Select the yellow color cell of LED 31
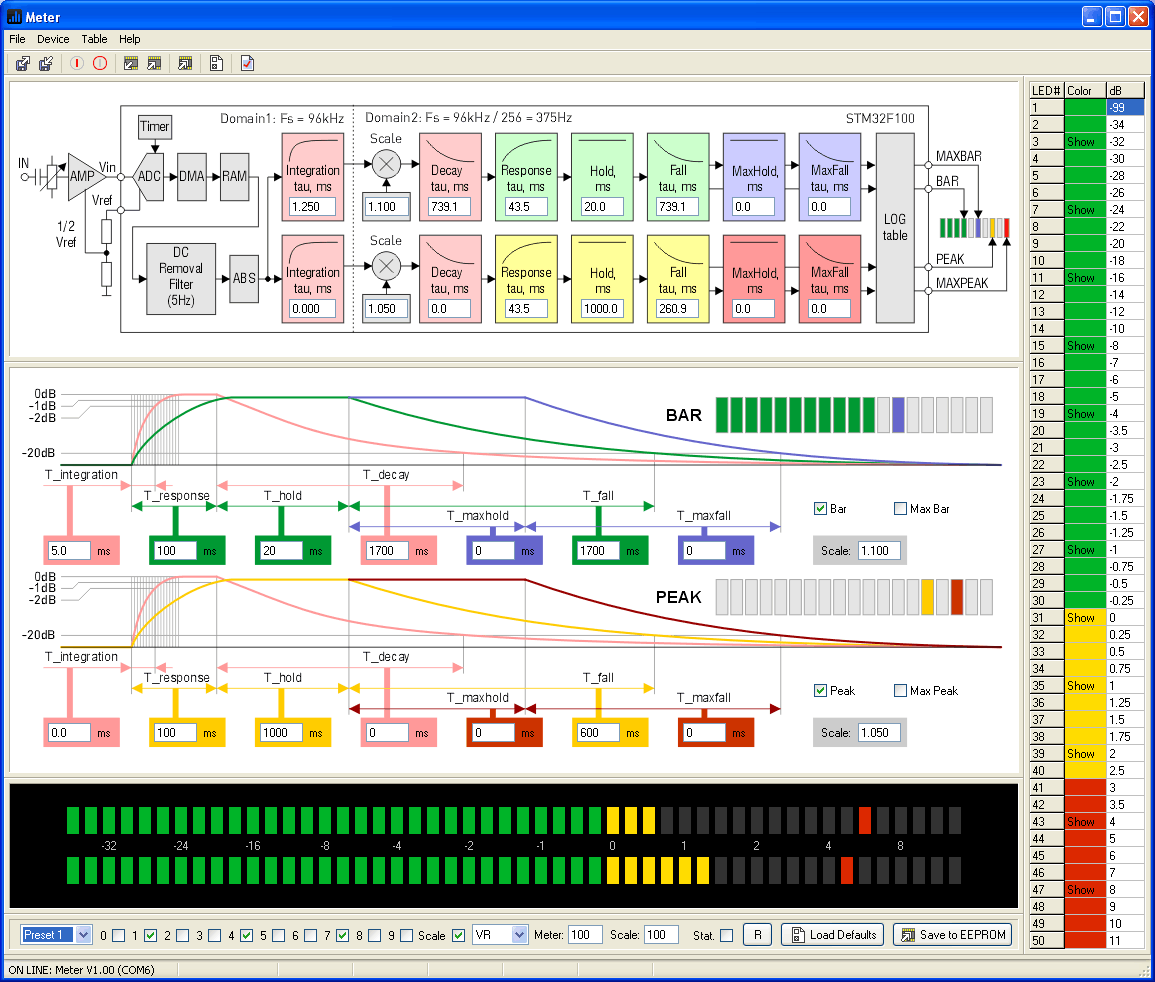 point(1085,618)
